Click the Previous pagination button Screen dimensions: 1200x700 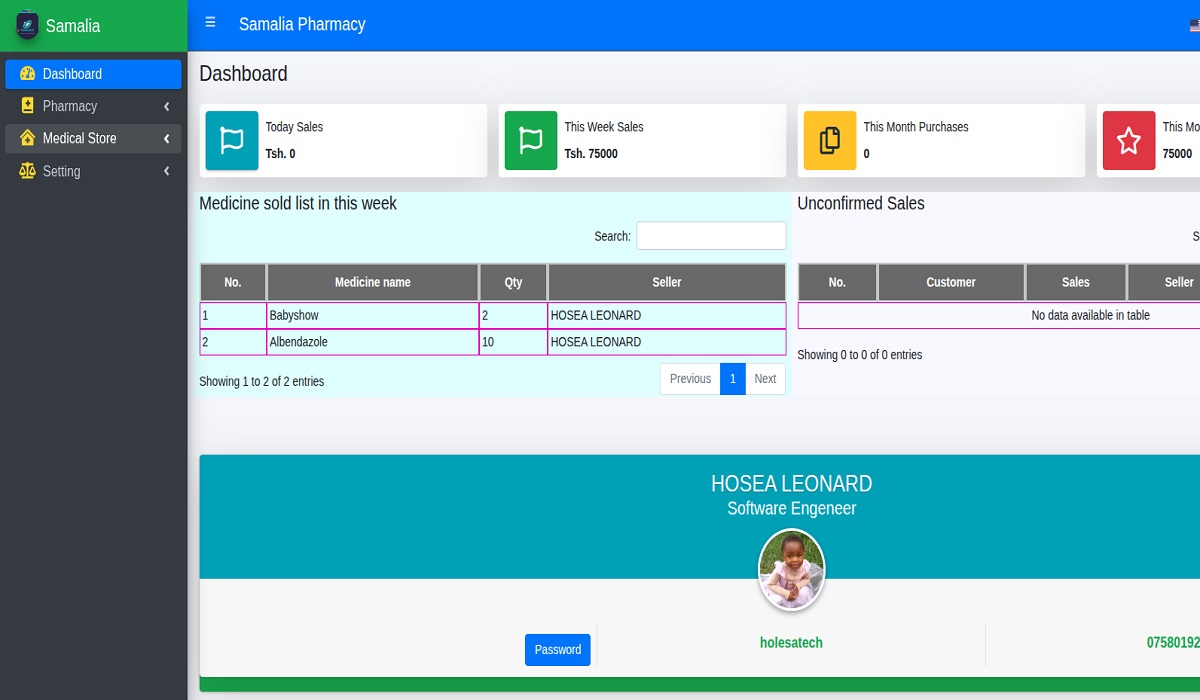pos(690,379)
